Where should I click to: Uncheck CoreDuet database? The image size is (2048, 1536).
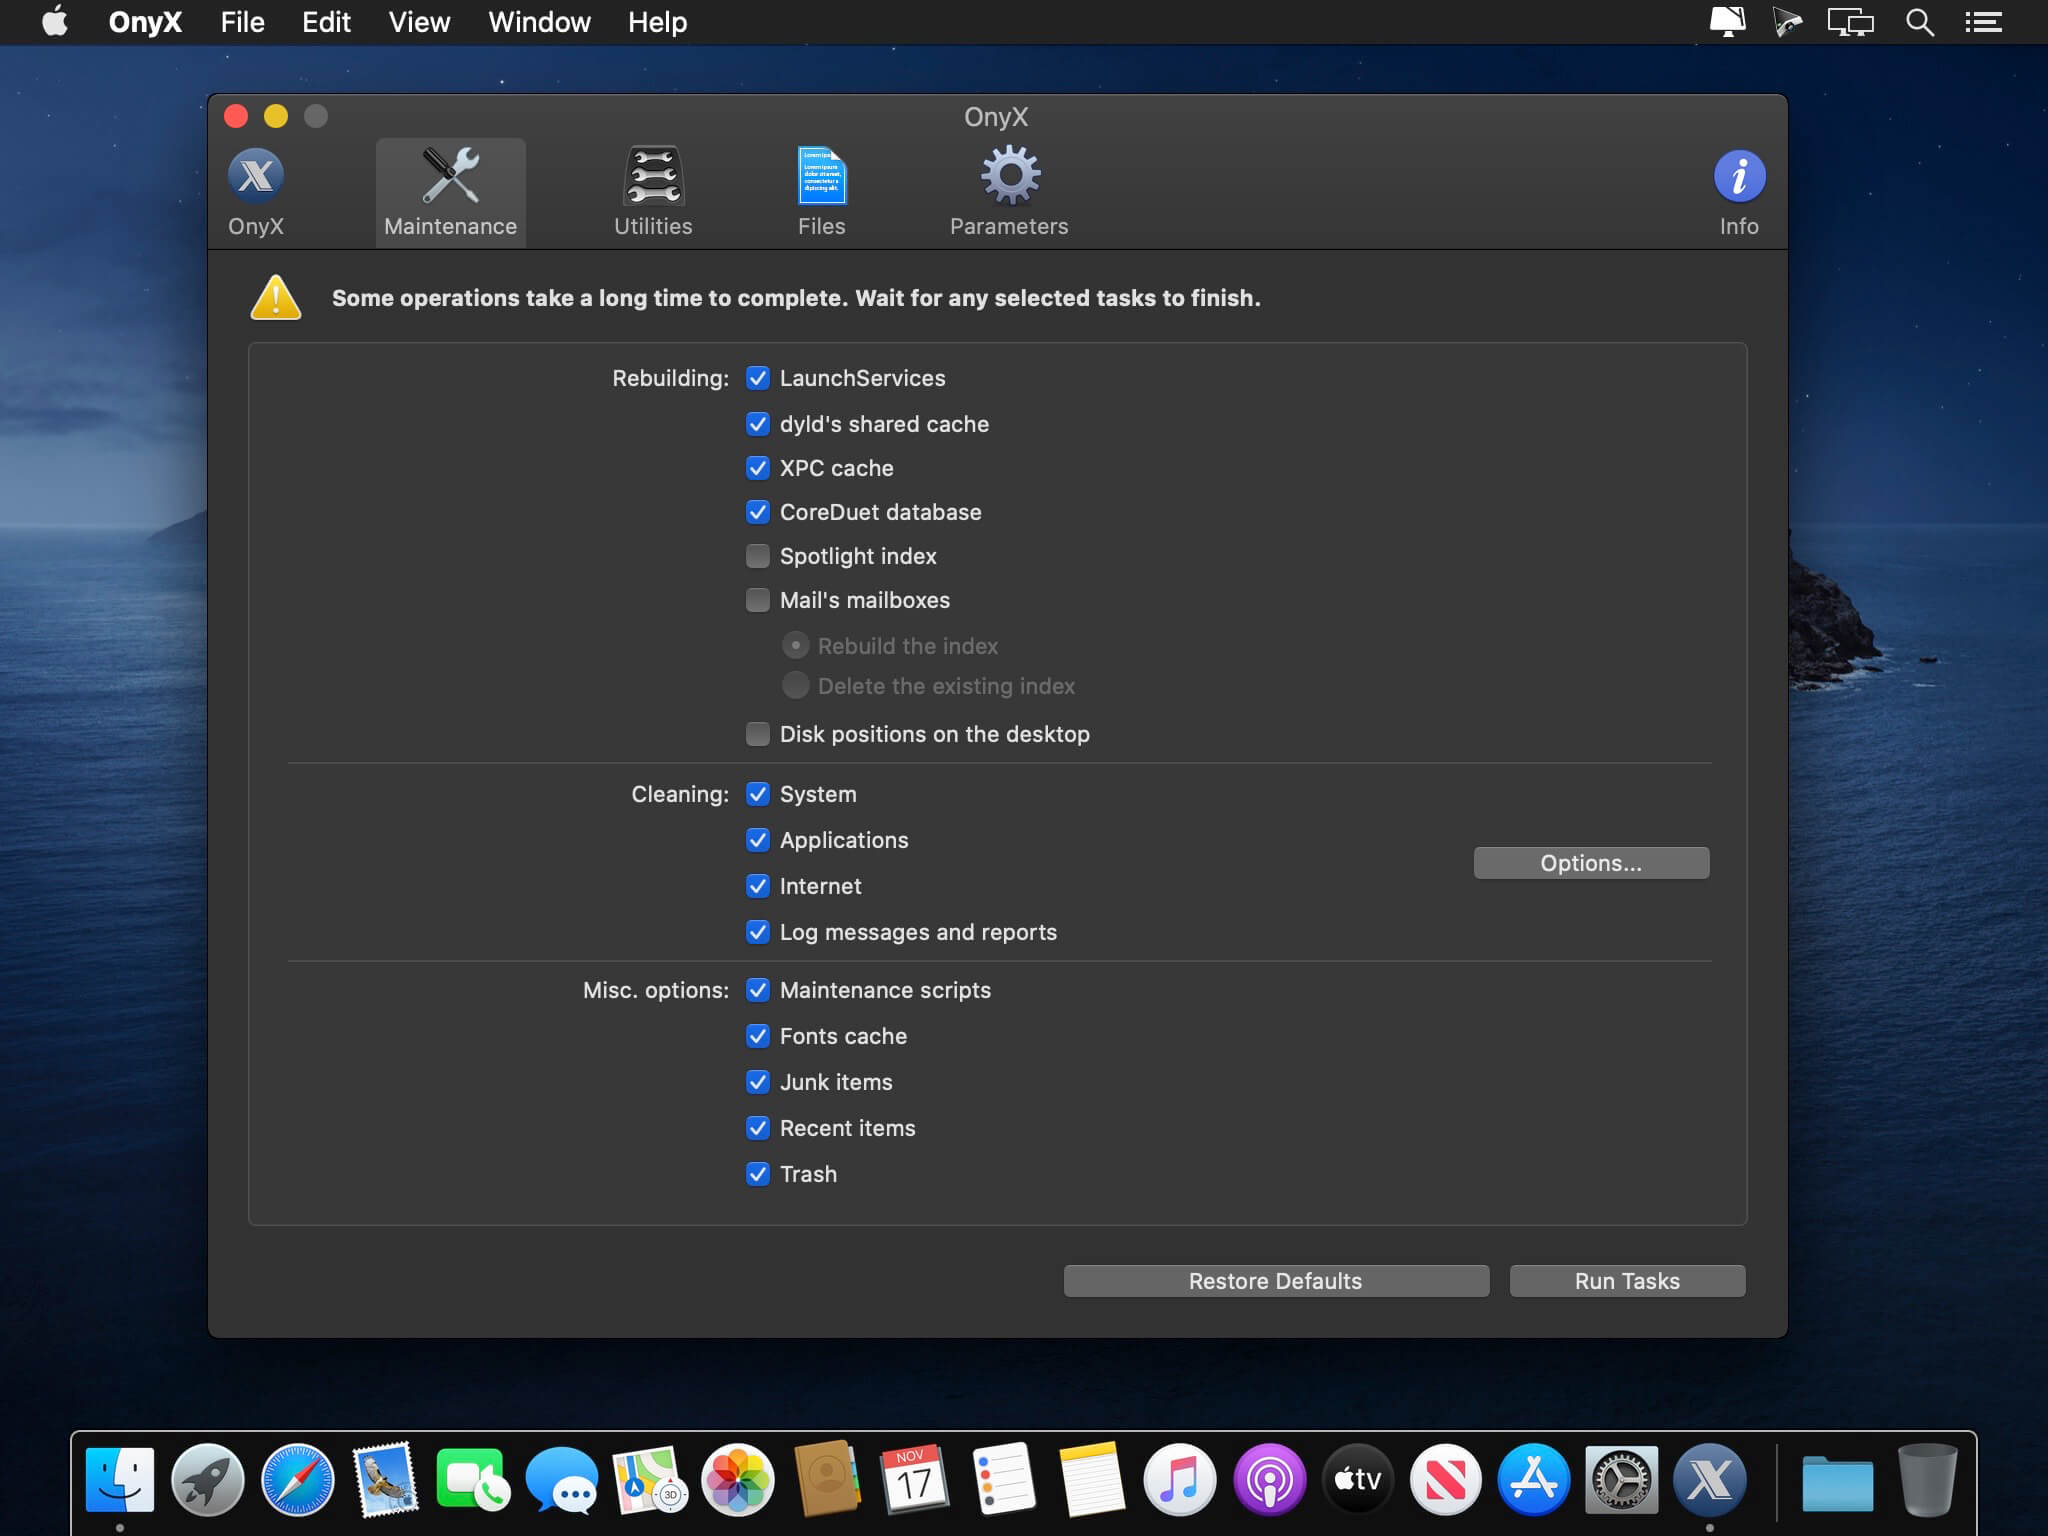tap(758, 512)
